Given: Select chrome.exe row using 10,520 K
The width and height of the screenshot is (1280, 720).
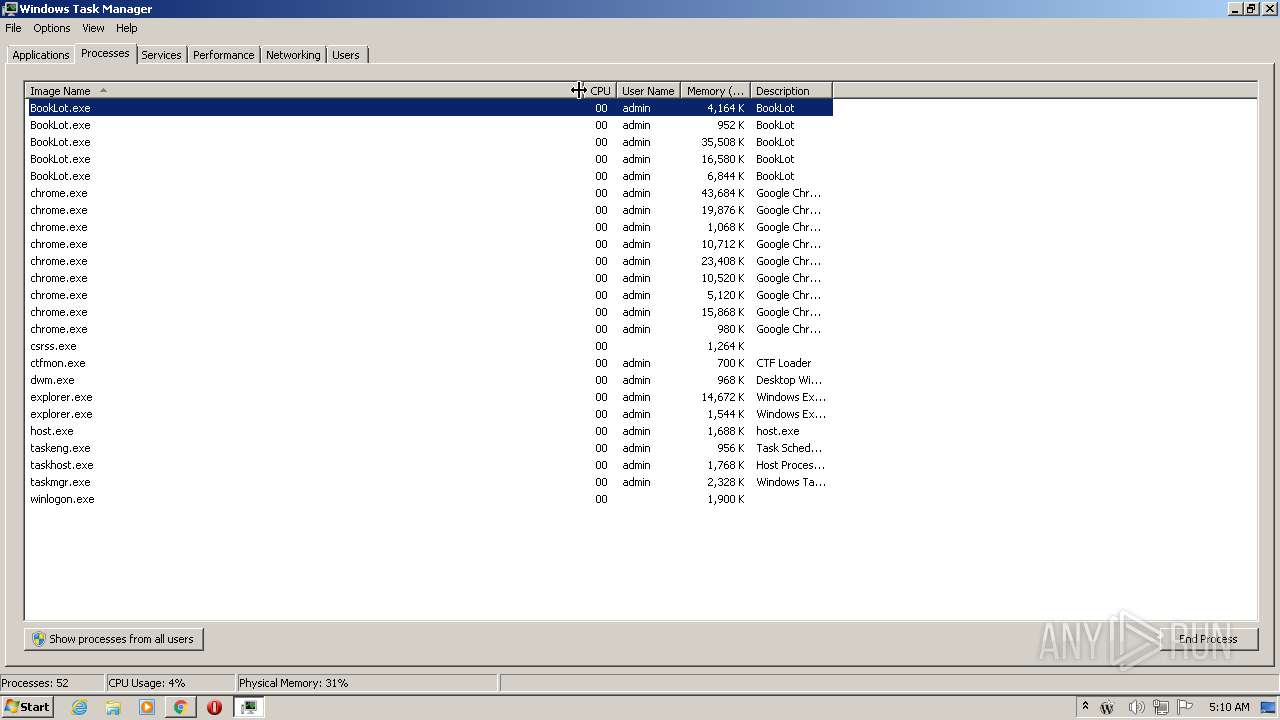Looking at the screenshot, I should (429, 278).
